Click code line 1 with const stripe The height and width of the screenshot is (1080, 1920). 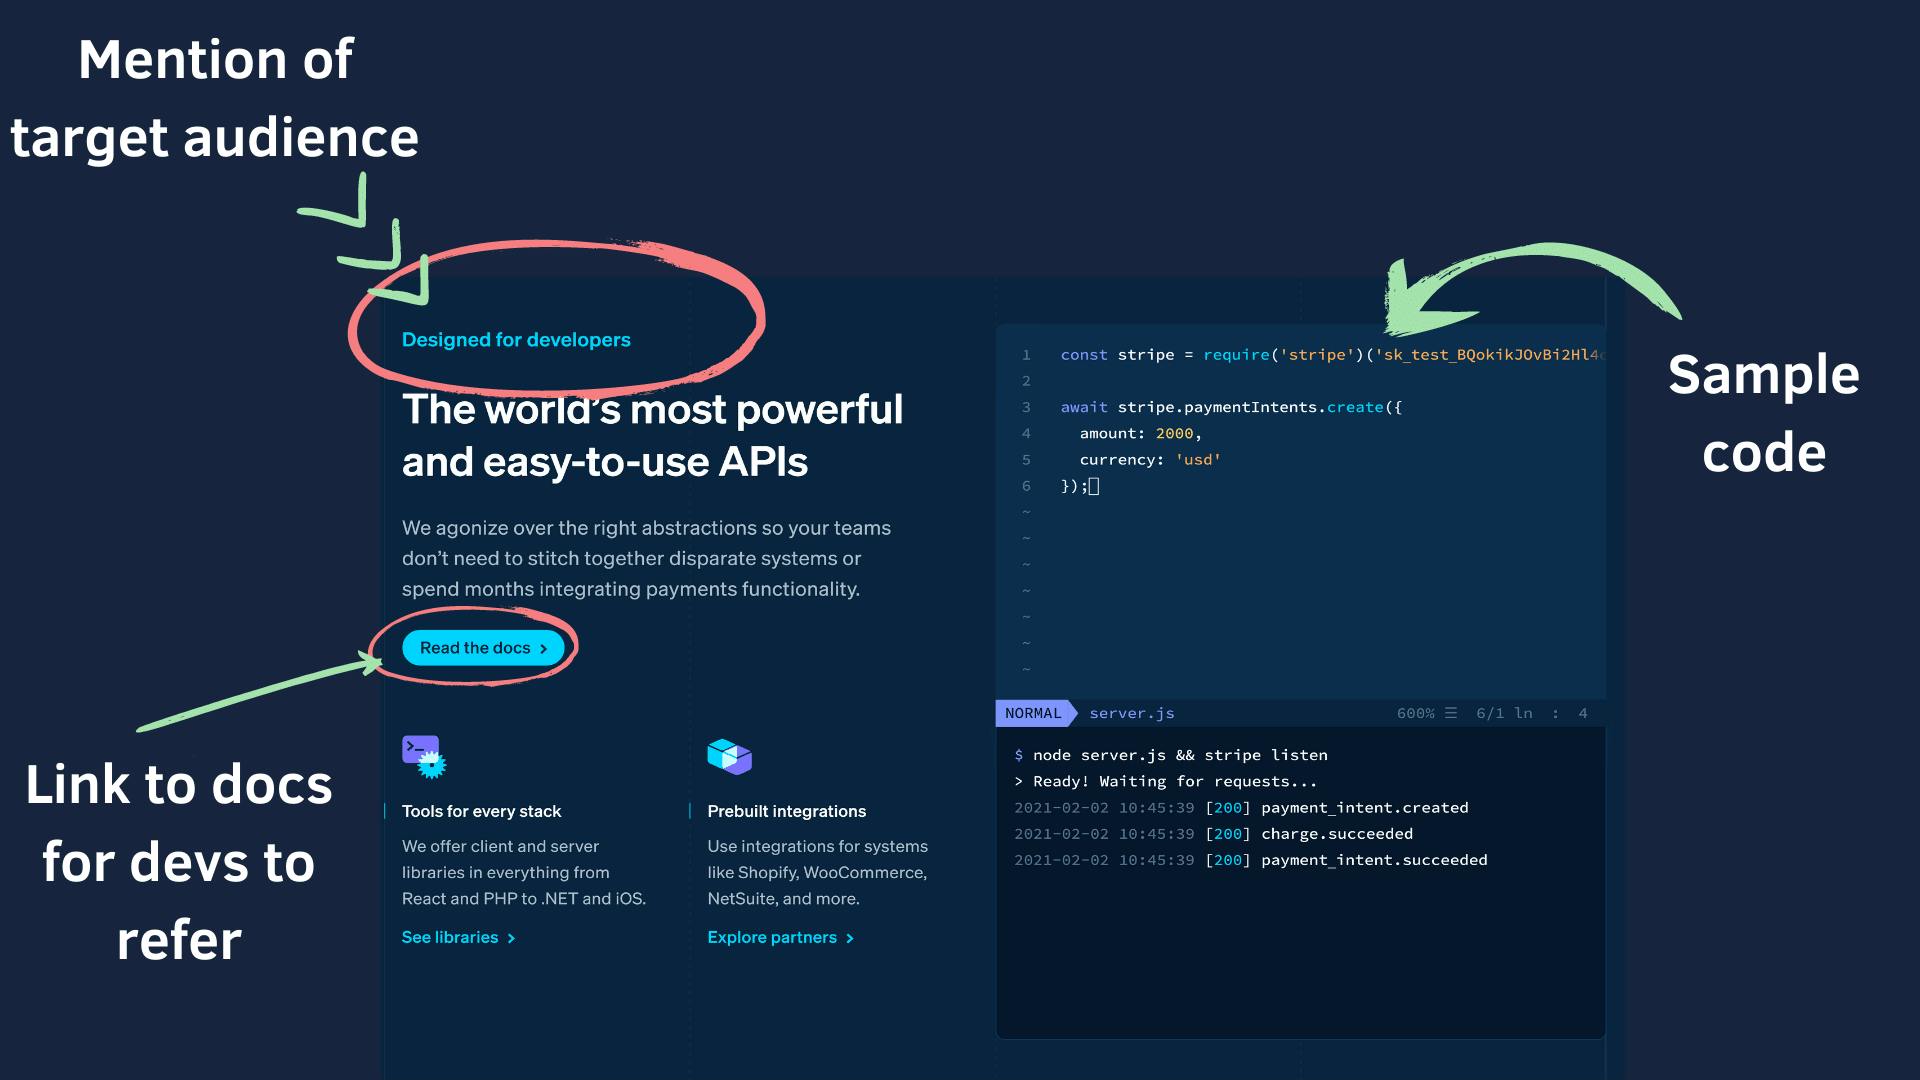click(1331, 355)
